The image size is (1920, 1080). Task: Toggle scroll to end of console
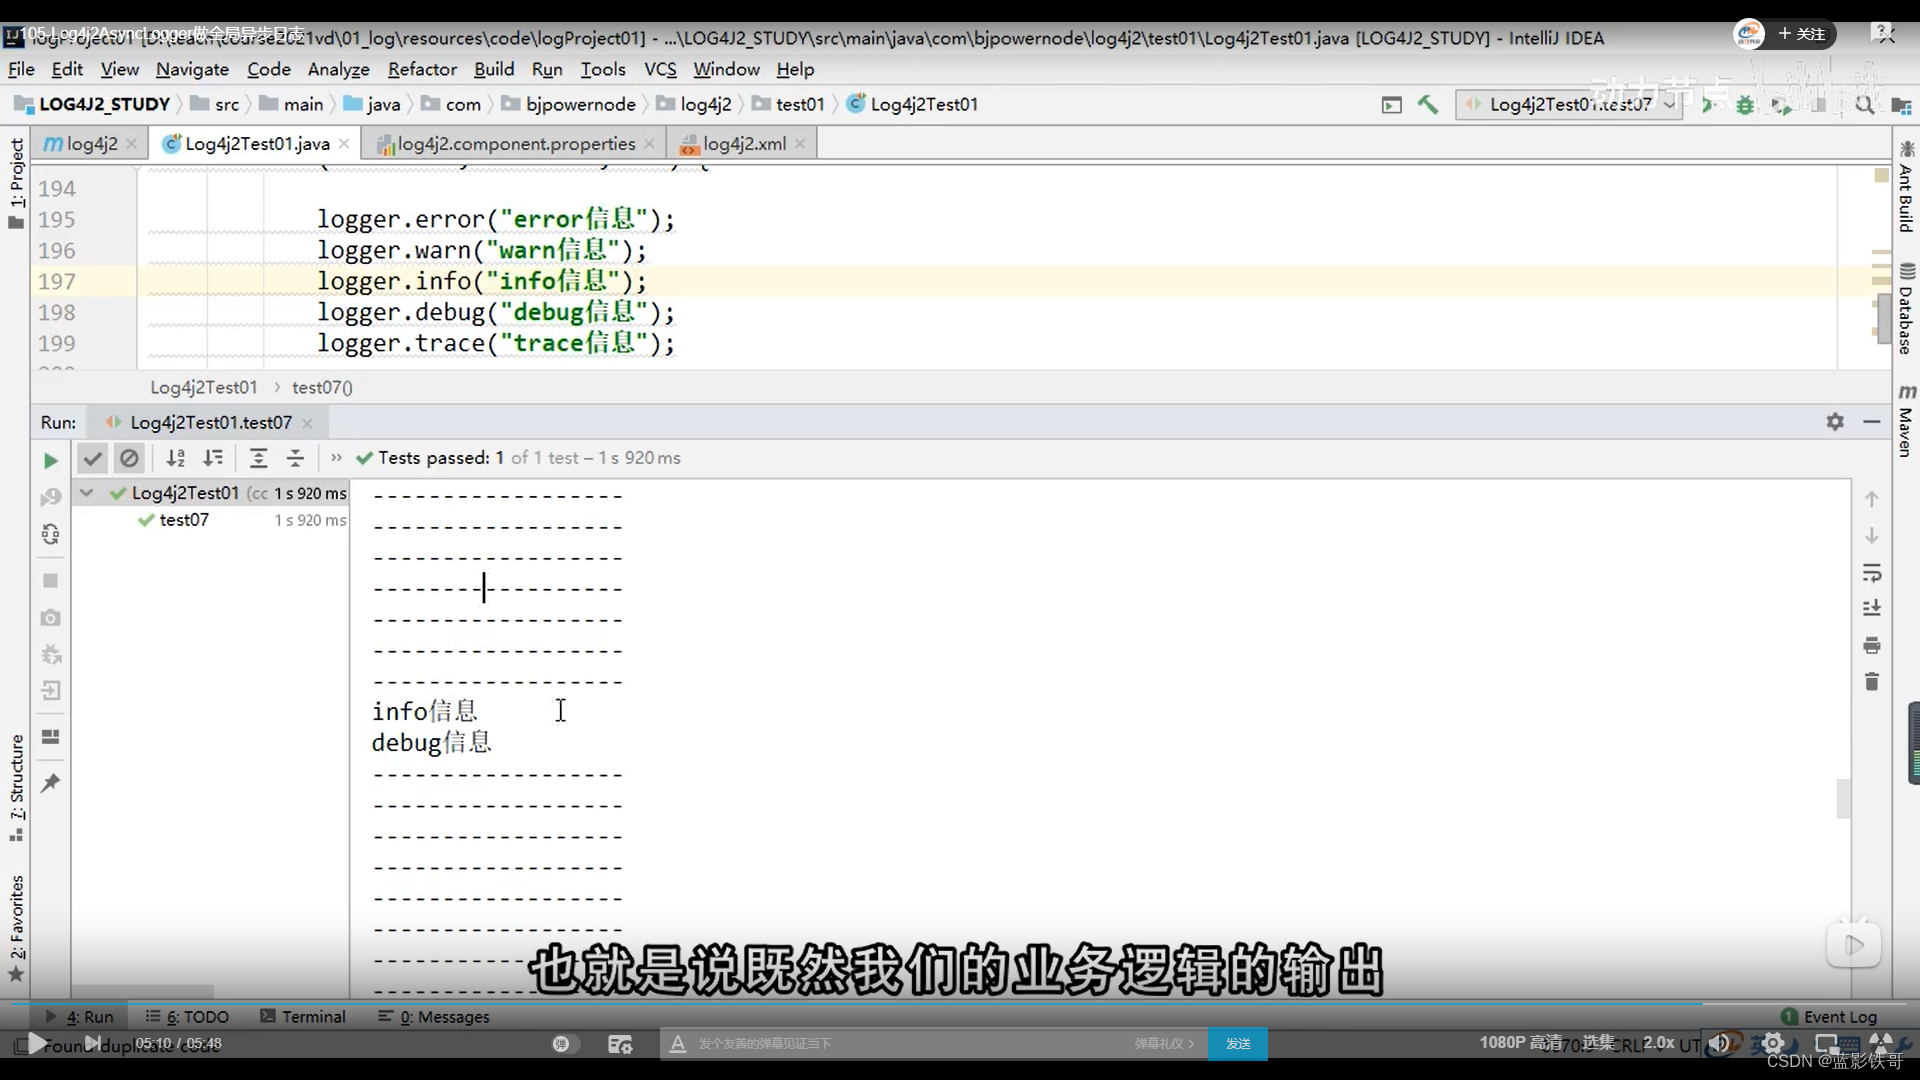click(x=1872, y=608)
